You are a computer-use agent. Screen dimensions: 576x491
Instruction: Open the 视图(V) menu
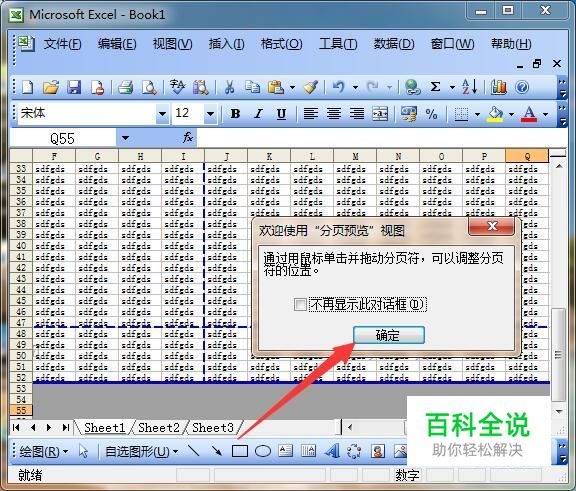click(x=172, y=44)
